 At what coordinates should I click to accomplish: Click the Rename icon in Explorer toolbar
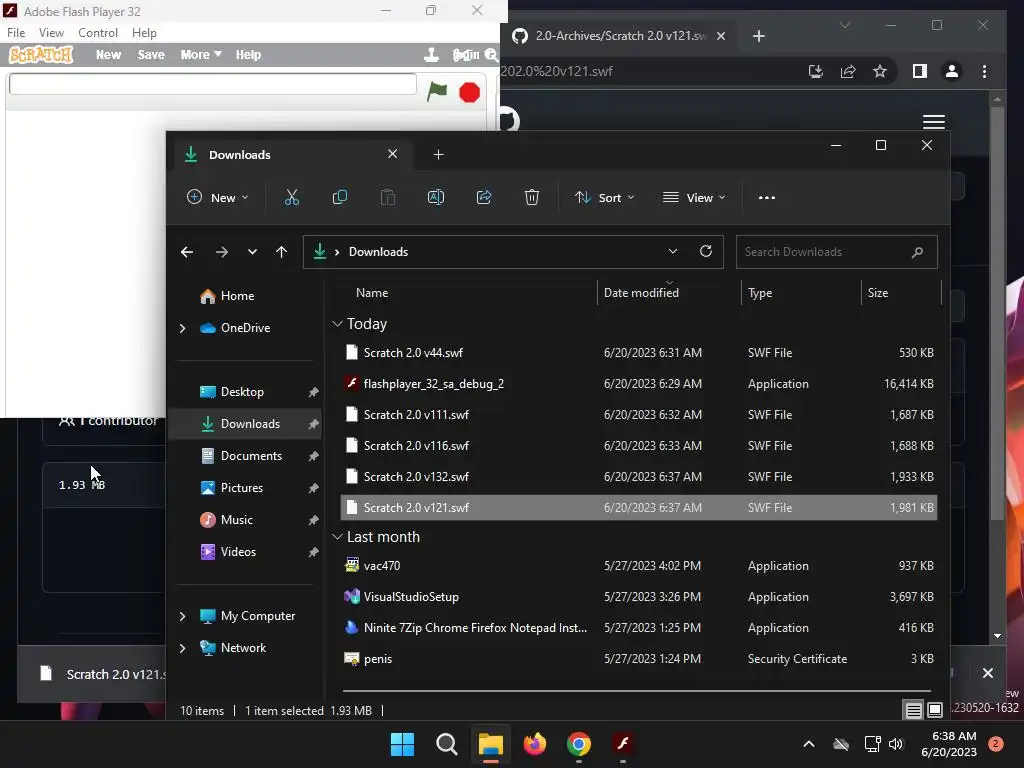point(436,197)
